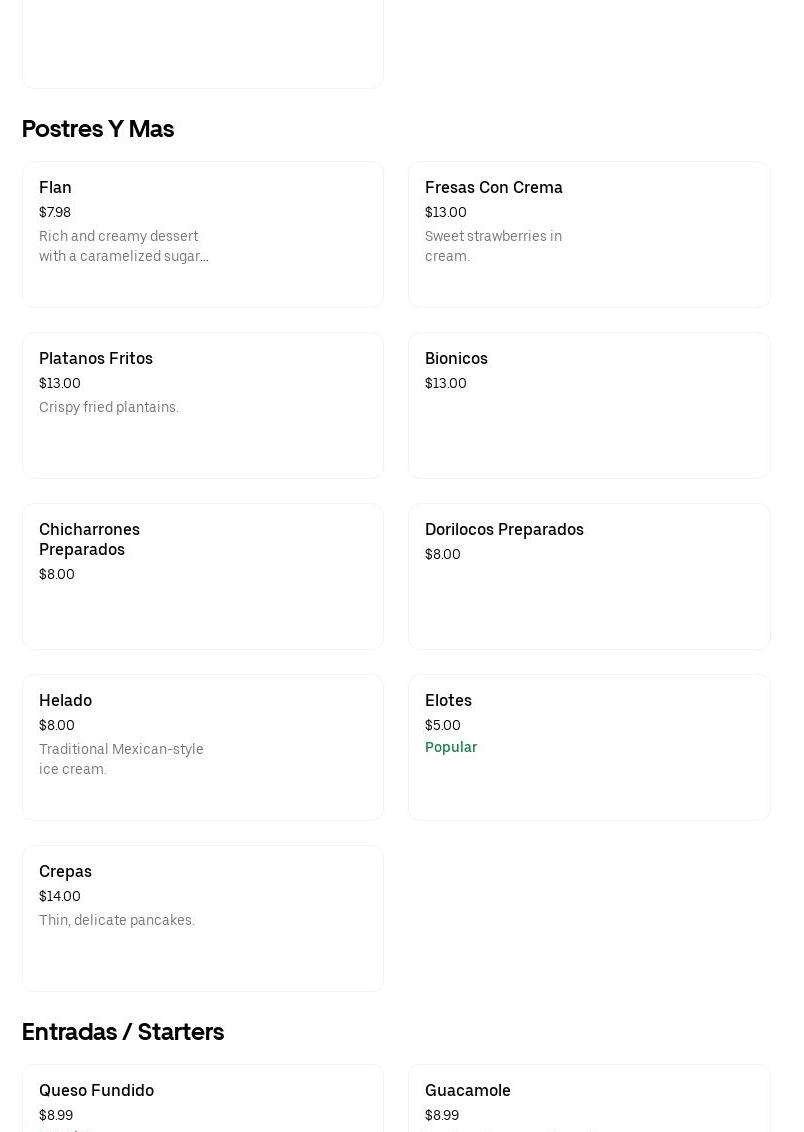Pick the Helado ice cream item
This screenshot has width=804, height=1132.
tap(202, 747)
